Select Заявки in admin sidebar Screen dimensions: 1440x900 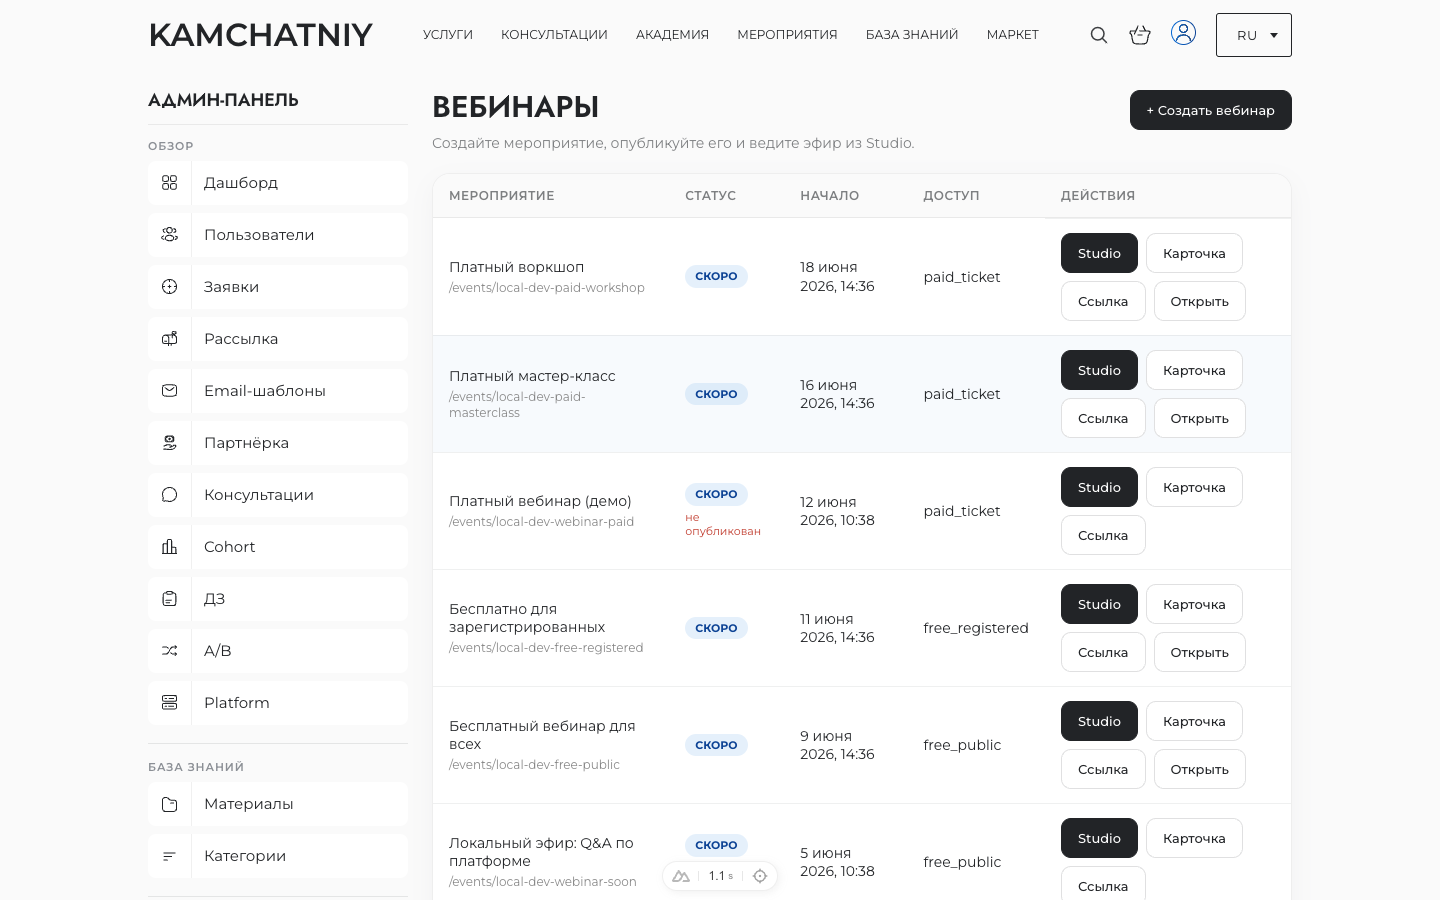click(x=278, y=287)
